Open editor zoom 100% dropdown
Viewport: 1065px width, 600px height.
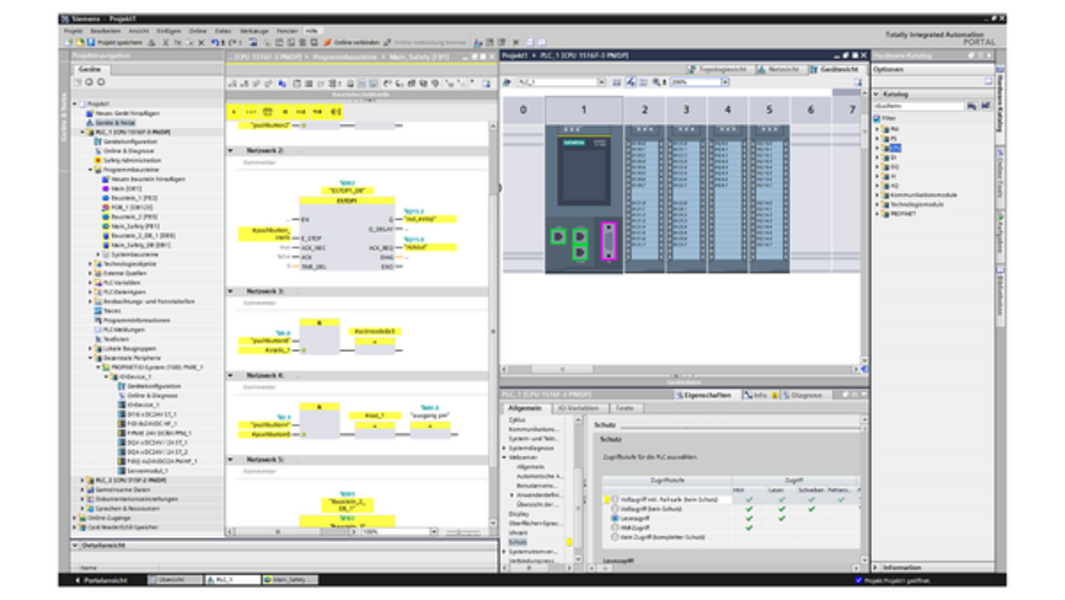coord(434,532)
